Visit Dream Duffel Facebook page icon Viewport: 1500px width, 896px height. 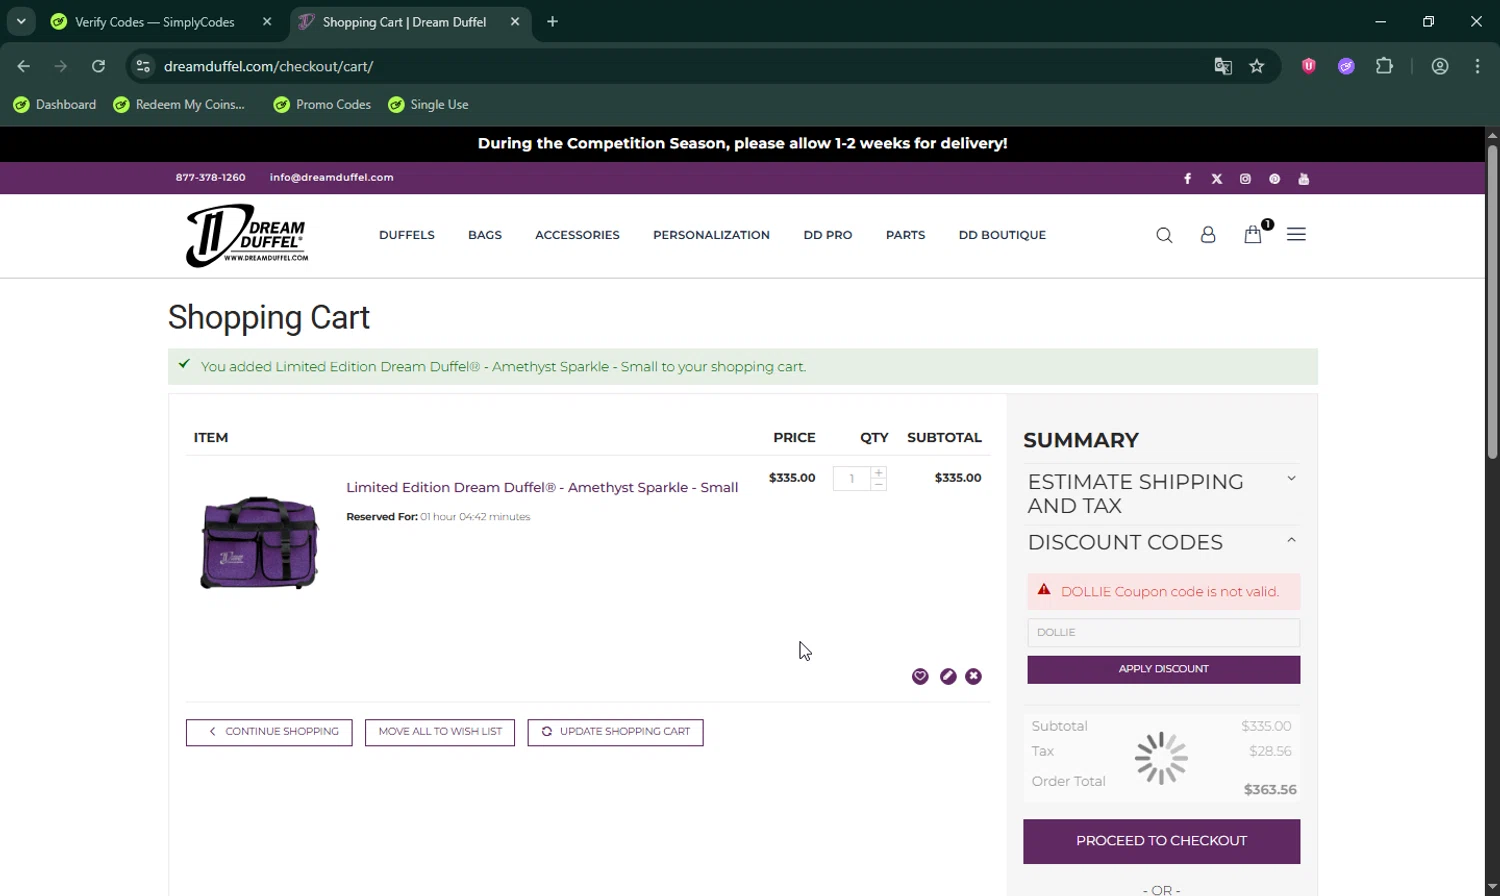(1188, 179)
